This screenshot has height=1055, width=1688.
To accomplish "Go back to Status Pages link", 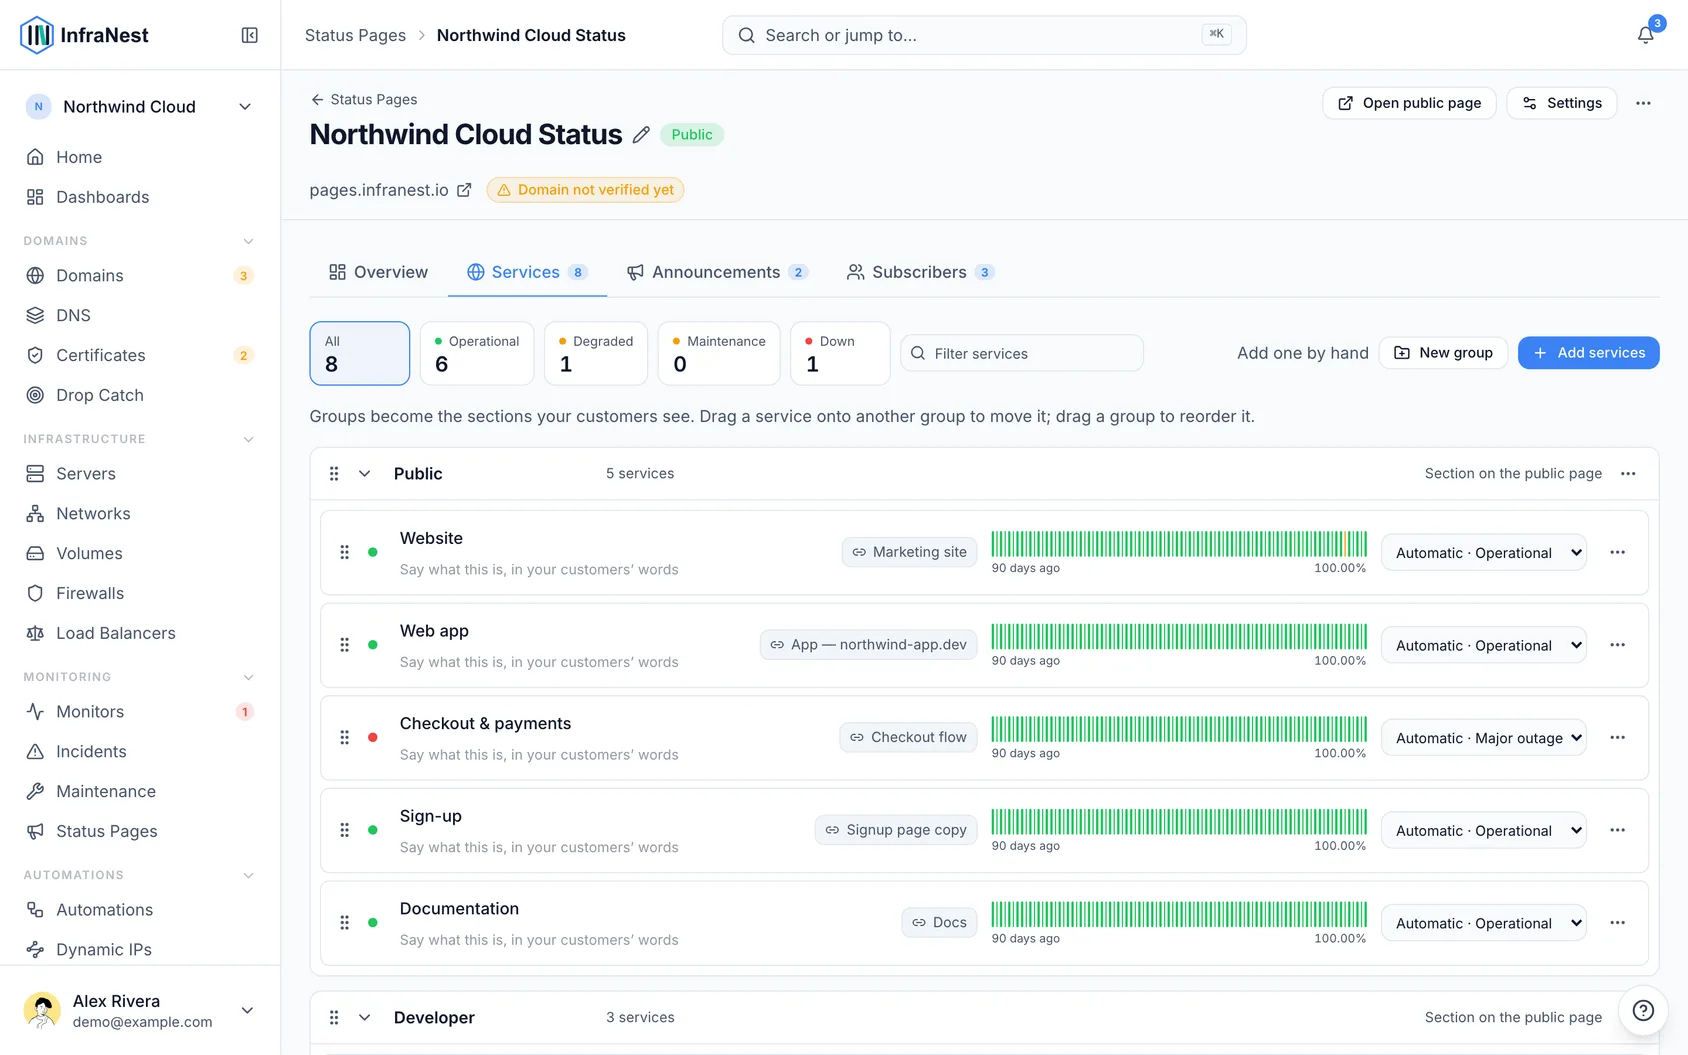I will (x=364, y=100).
